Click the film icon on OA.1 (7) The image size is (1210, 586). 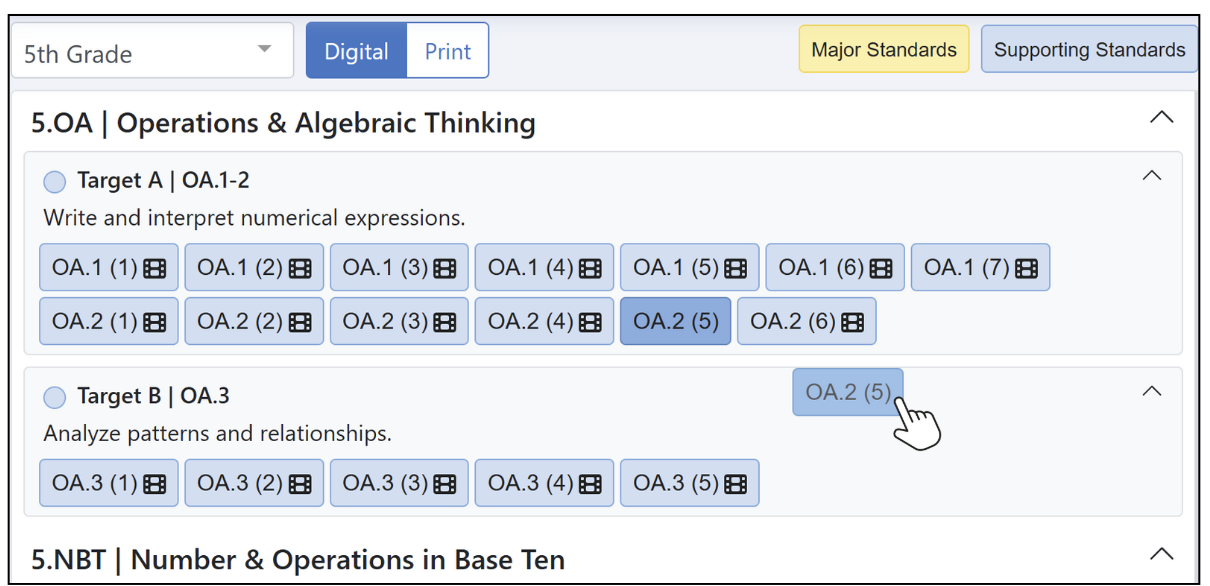pos(1026,268)
